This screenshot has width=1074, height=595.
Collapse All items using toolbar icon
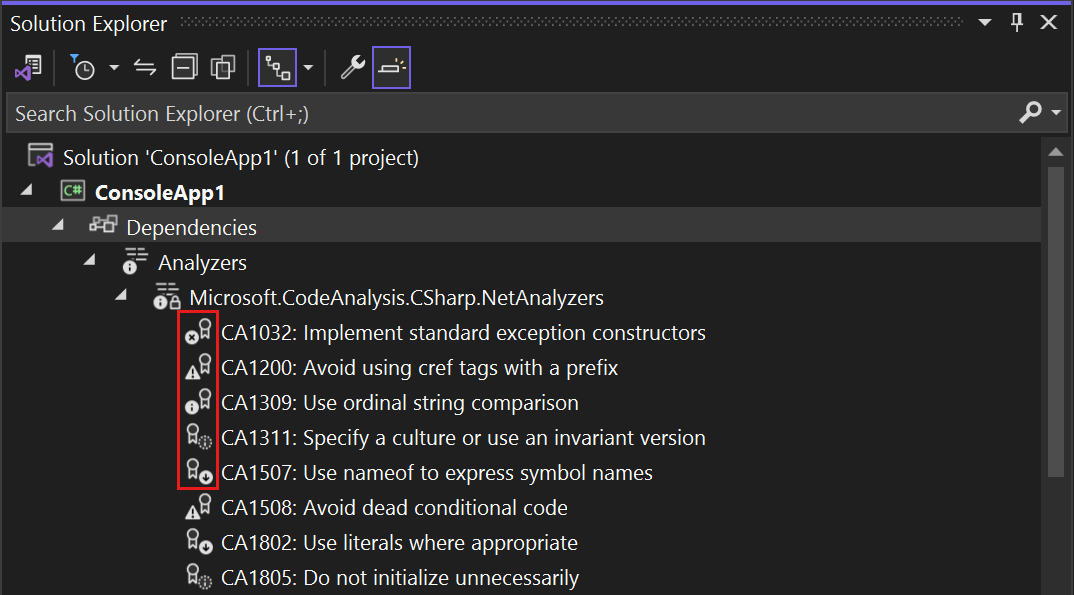click(x=184, y=67)
